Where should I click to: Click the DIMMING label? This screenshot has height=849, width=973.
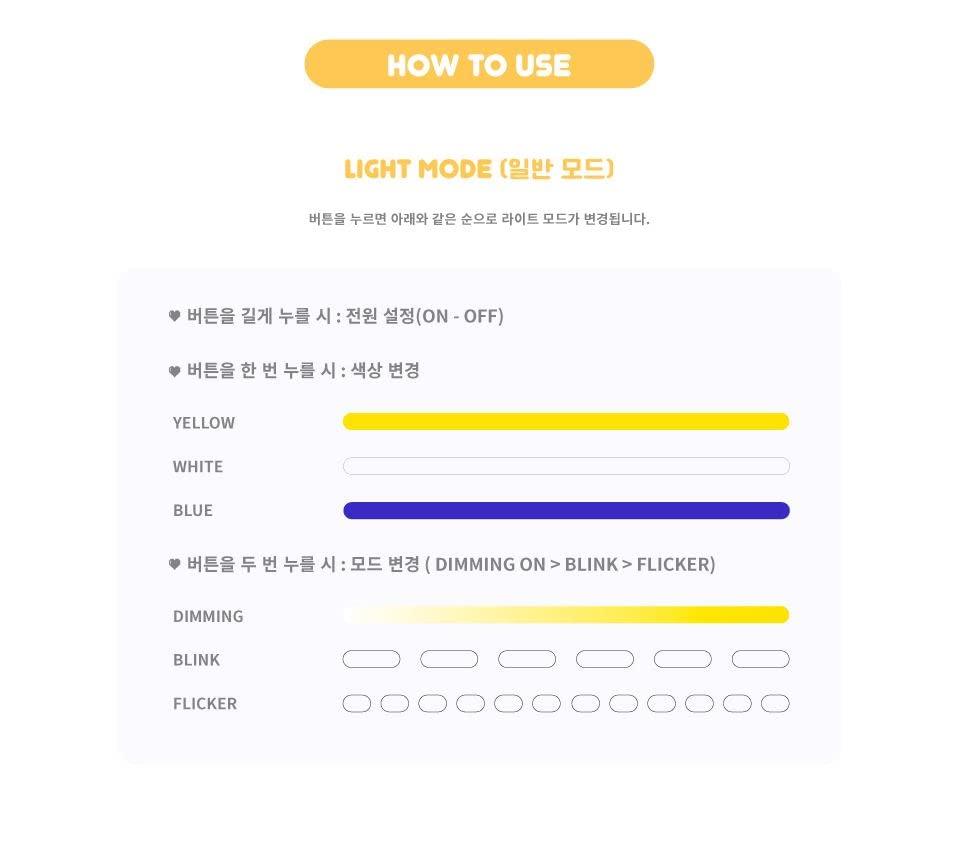[208, 616]
